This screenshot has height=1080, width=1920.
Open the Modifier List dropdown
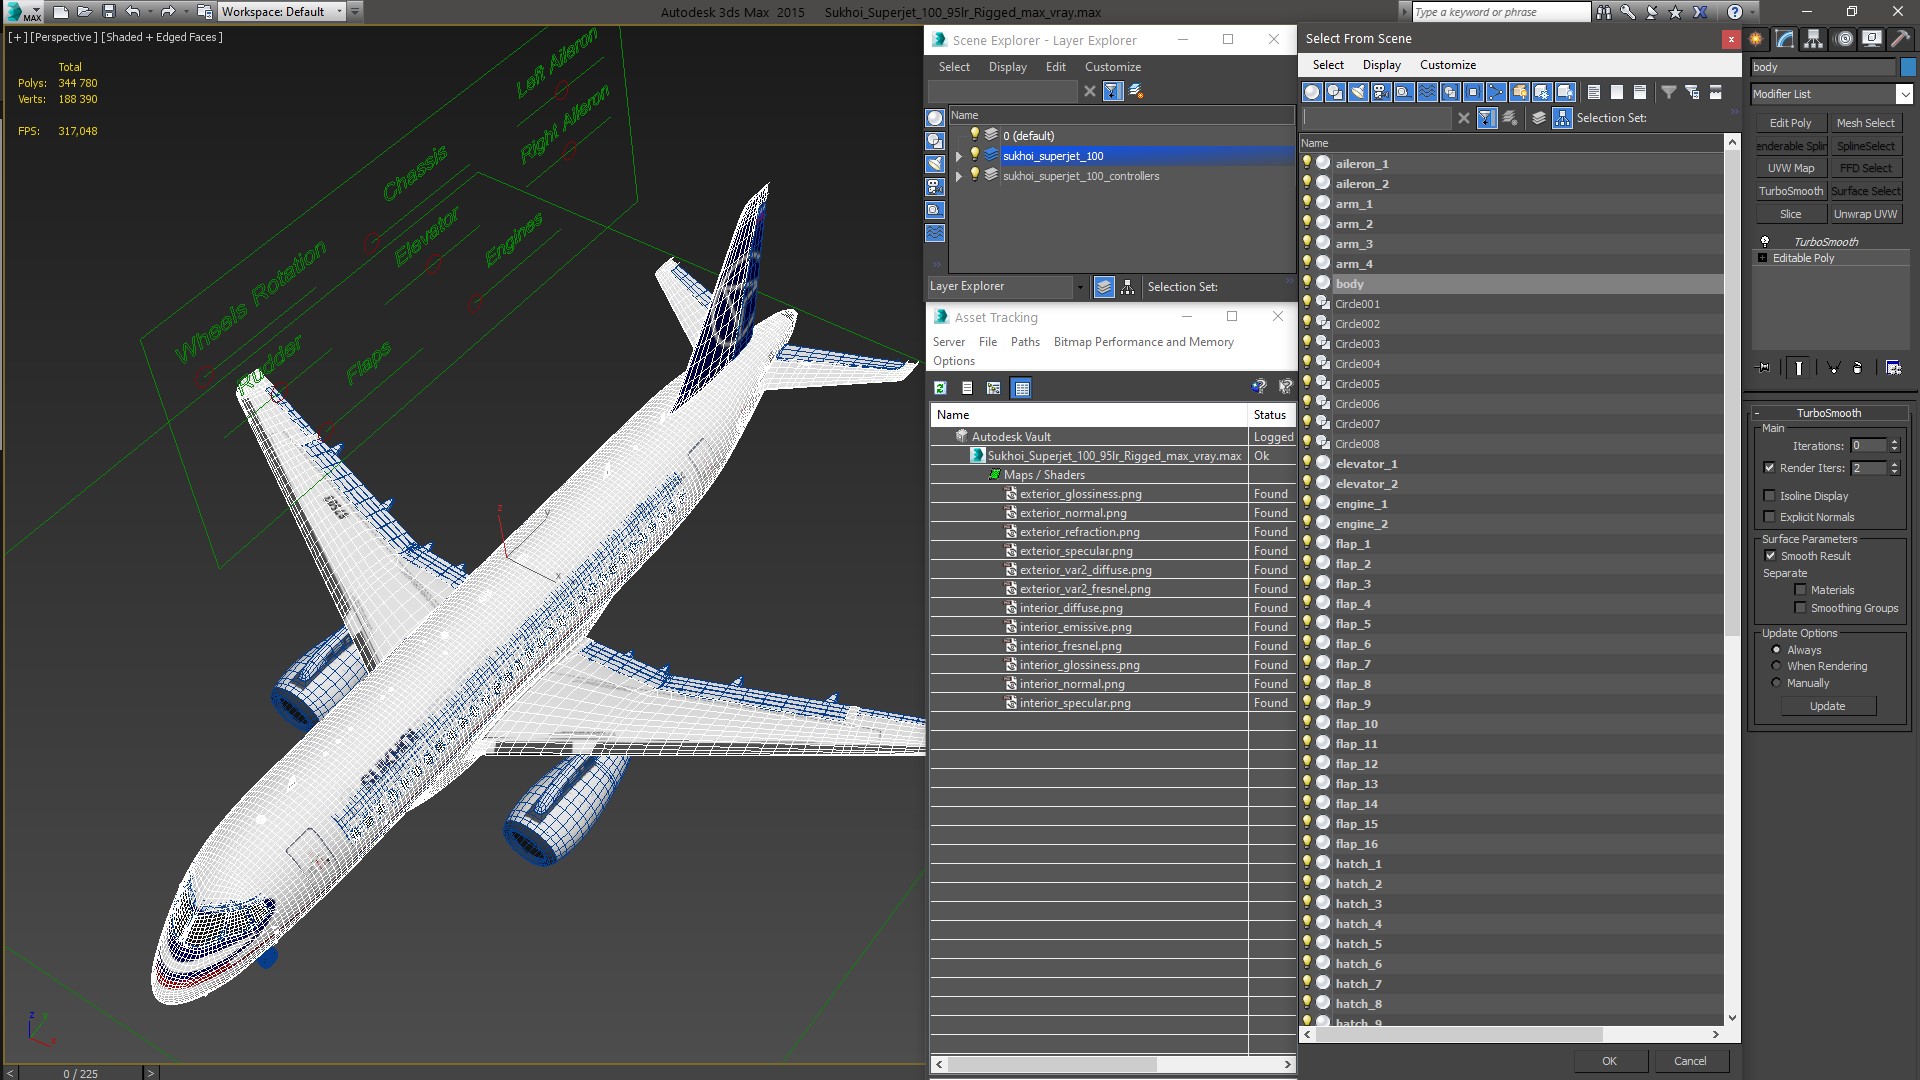[1903, 94]
